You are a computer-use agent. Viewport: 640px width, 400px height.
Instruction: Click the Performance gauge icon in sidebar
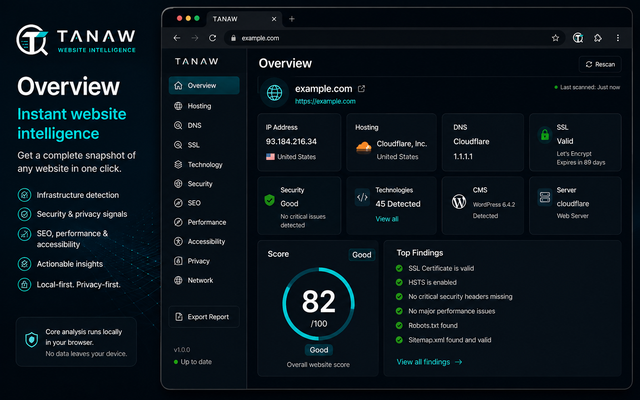(x=178, y=222)
